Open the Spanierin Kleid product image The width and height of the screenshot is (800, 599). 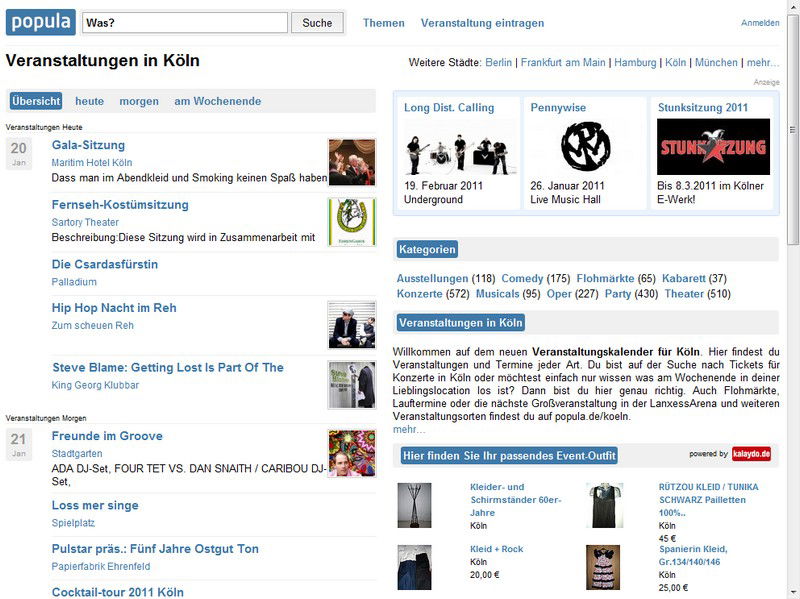tap(603, 567)
